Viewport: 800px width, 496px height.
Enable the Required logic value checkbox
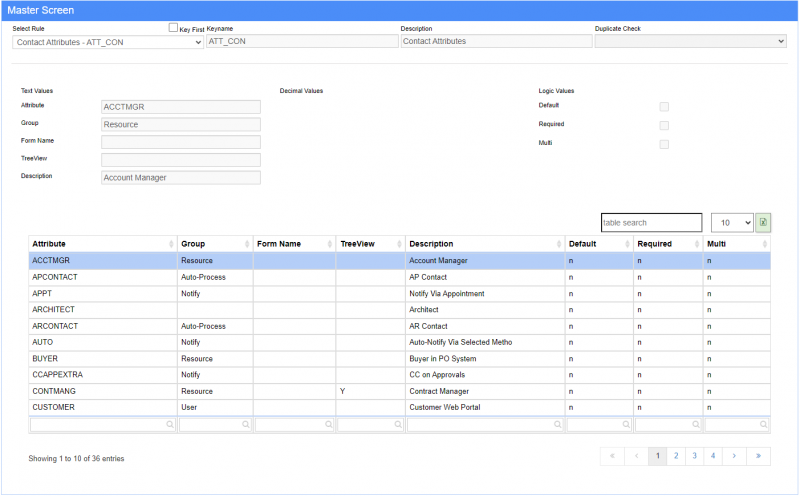tap(664, 125)
